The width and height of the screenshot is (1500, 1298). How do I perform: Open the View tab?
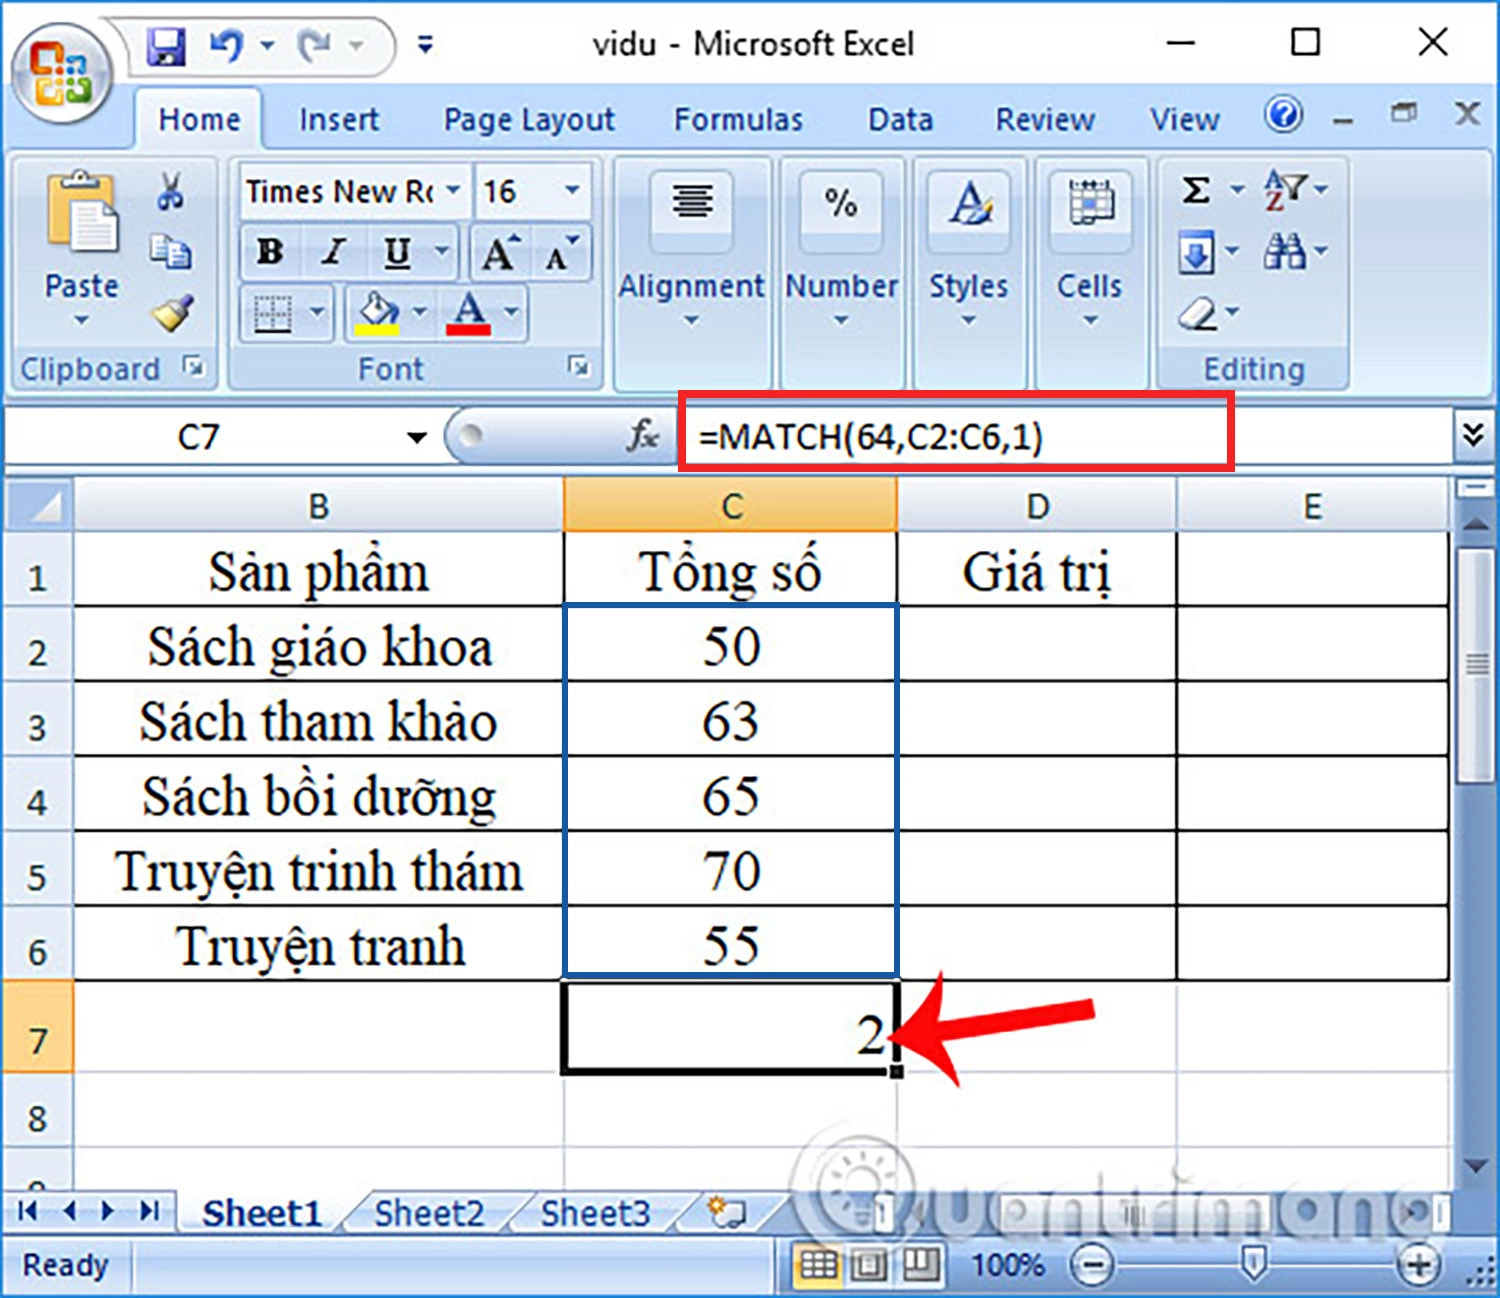coord(1184,120)
